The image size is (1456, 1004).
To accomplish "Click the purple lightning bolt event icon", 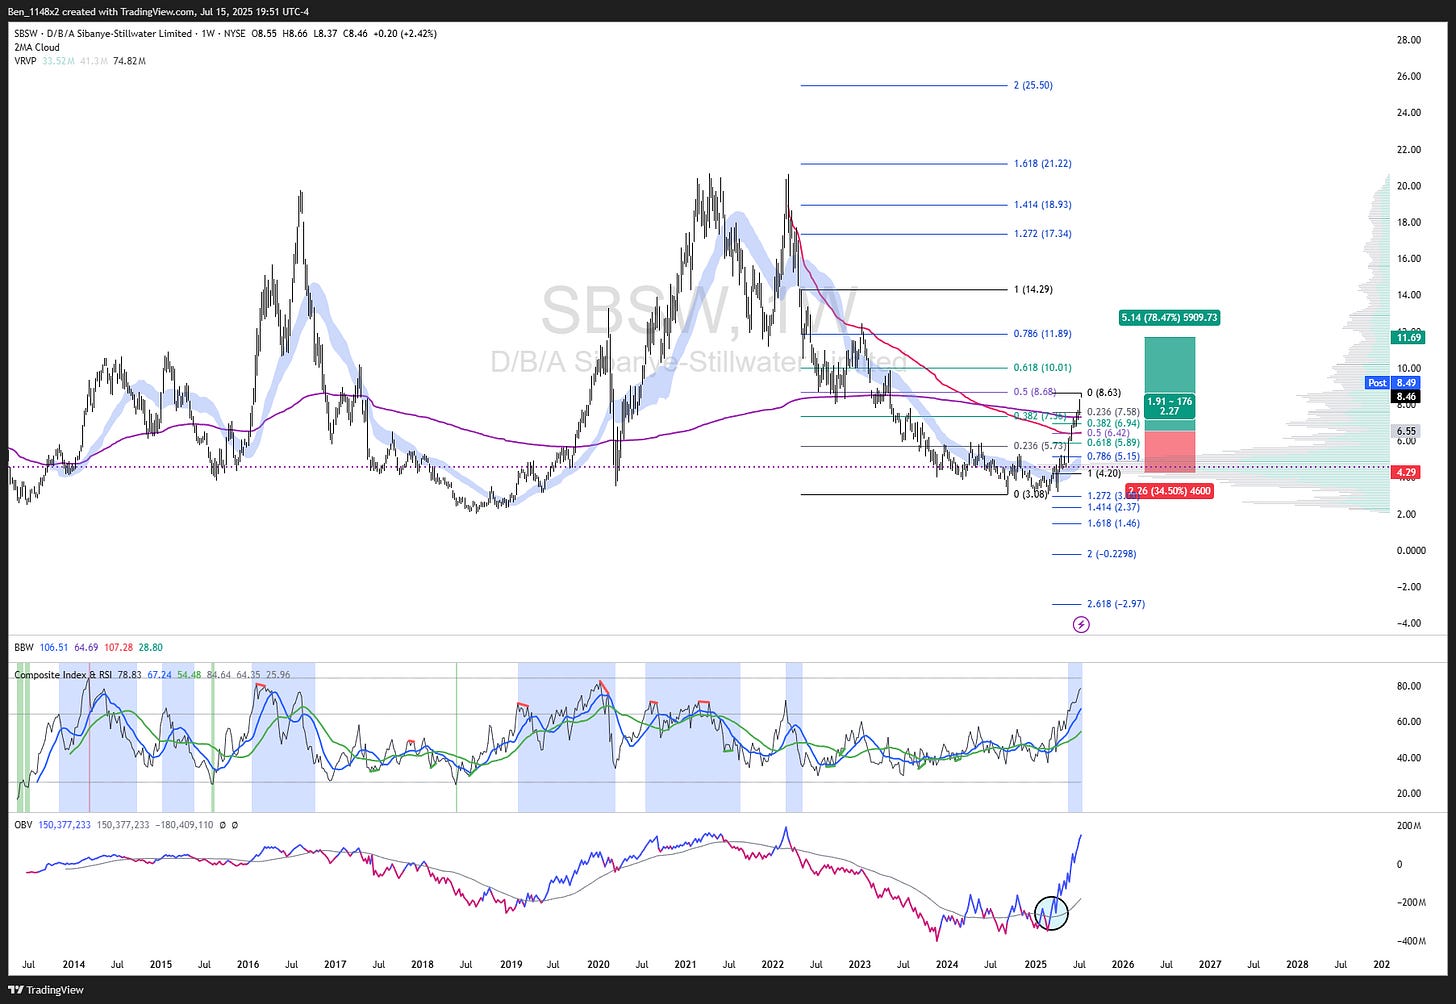I will coord(1081,624).
